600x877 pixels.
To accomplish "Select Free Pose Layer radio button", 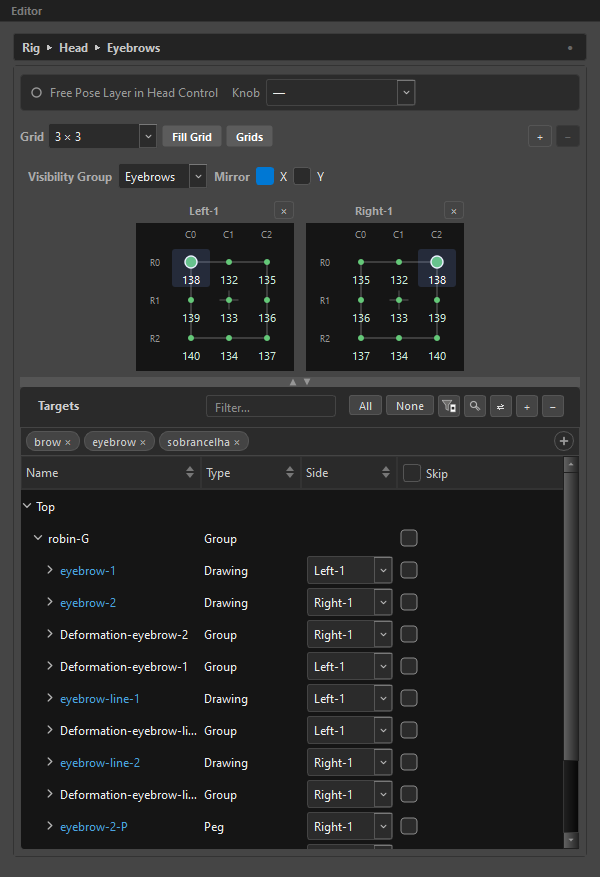I will (36, 93).
